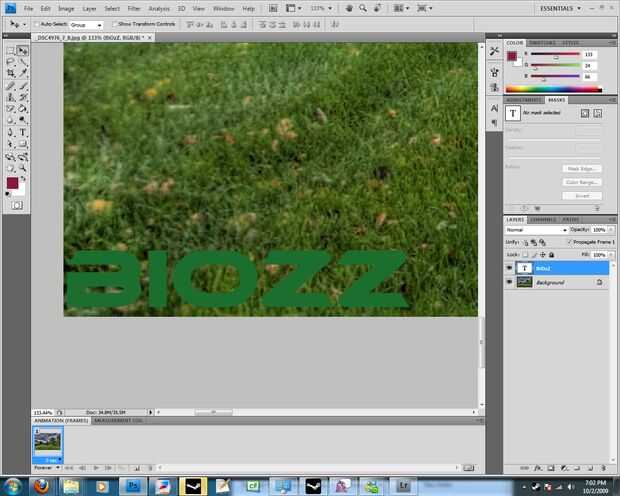
Task: Select the Pen tool
Action: pos(11,133)
